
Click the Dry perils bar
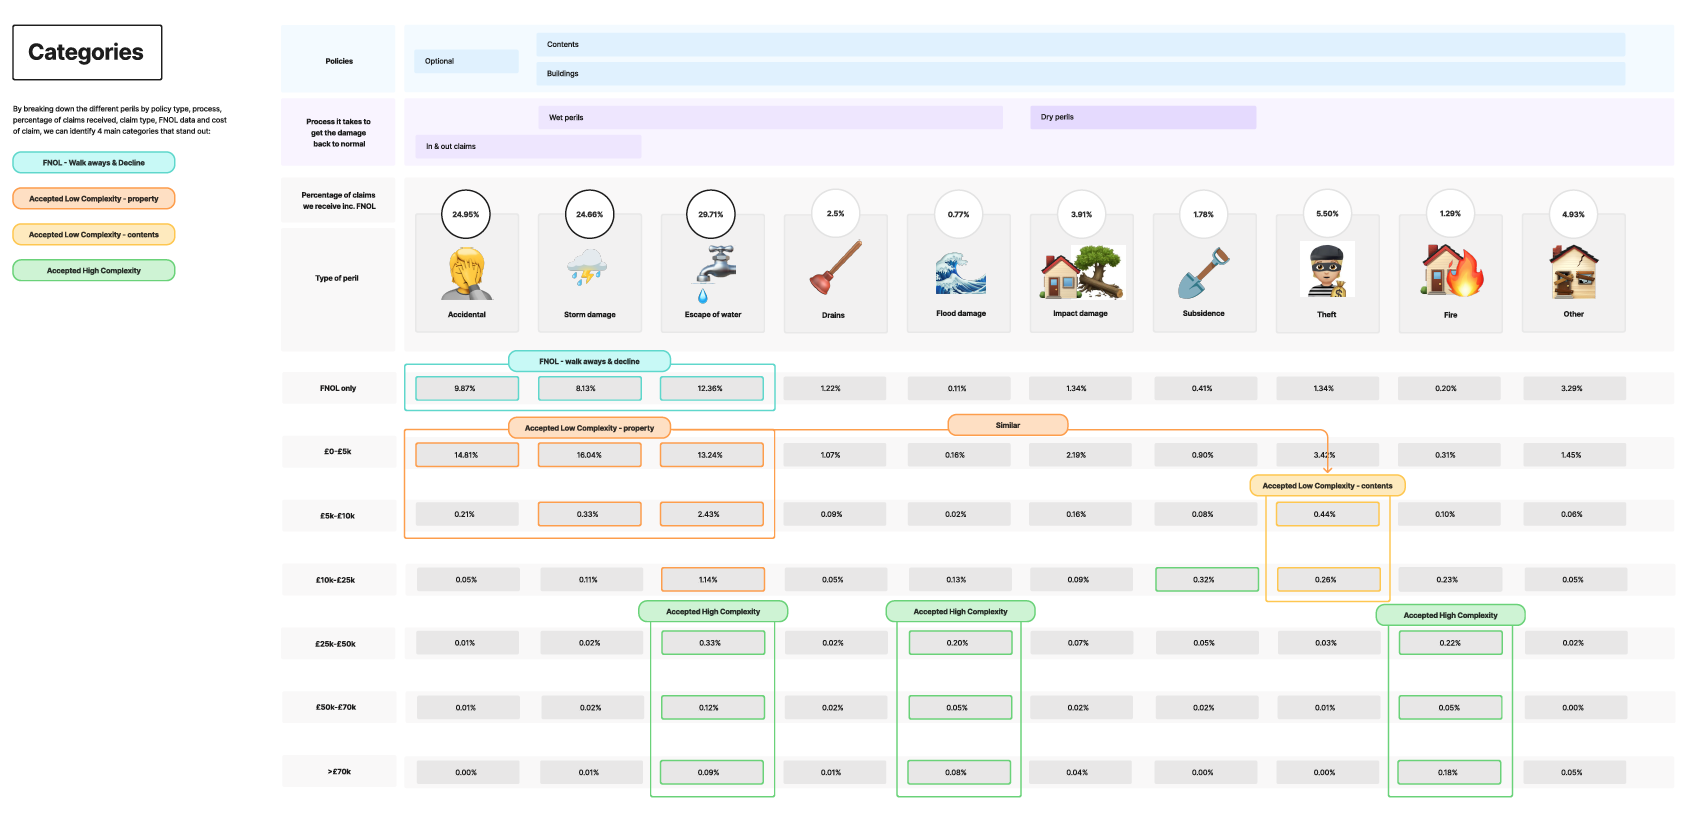[x=1143, y=117]
